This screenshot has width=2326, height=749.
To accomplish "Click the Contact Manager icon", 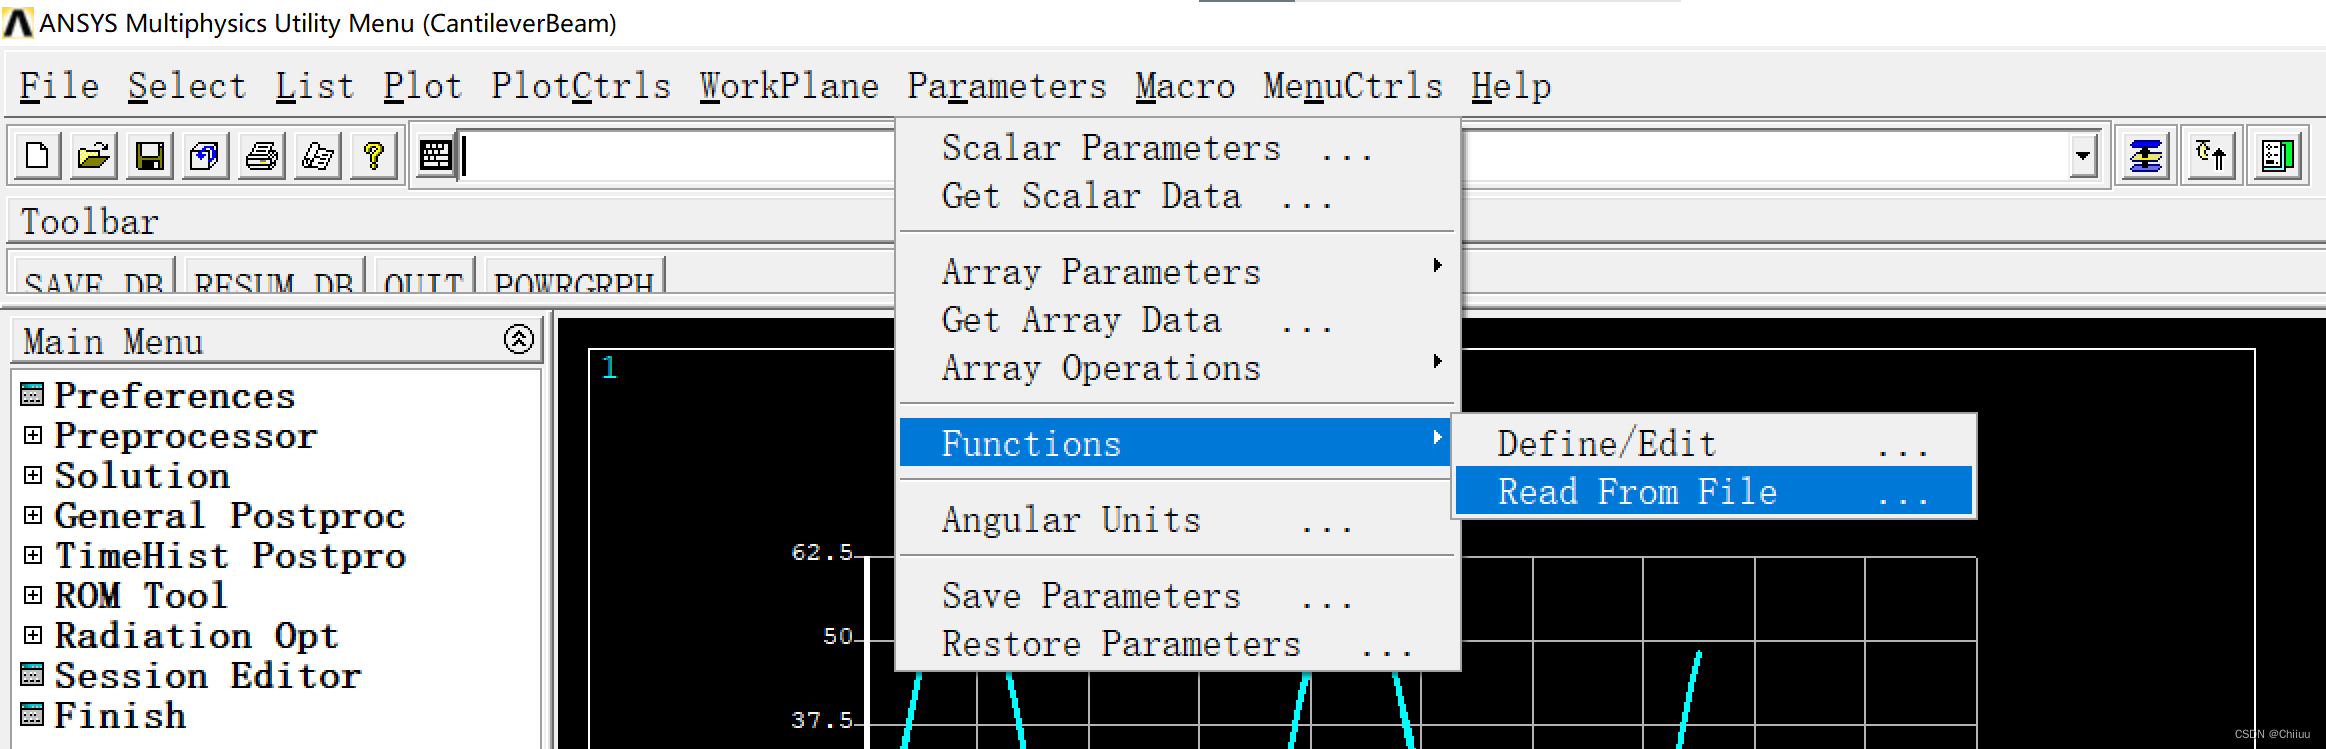I will point(2277,155).
